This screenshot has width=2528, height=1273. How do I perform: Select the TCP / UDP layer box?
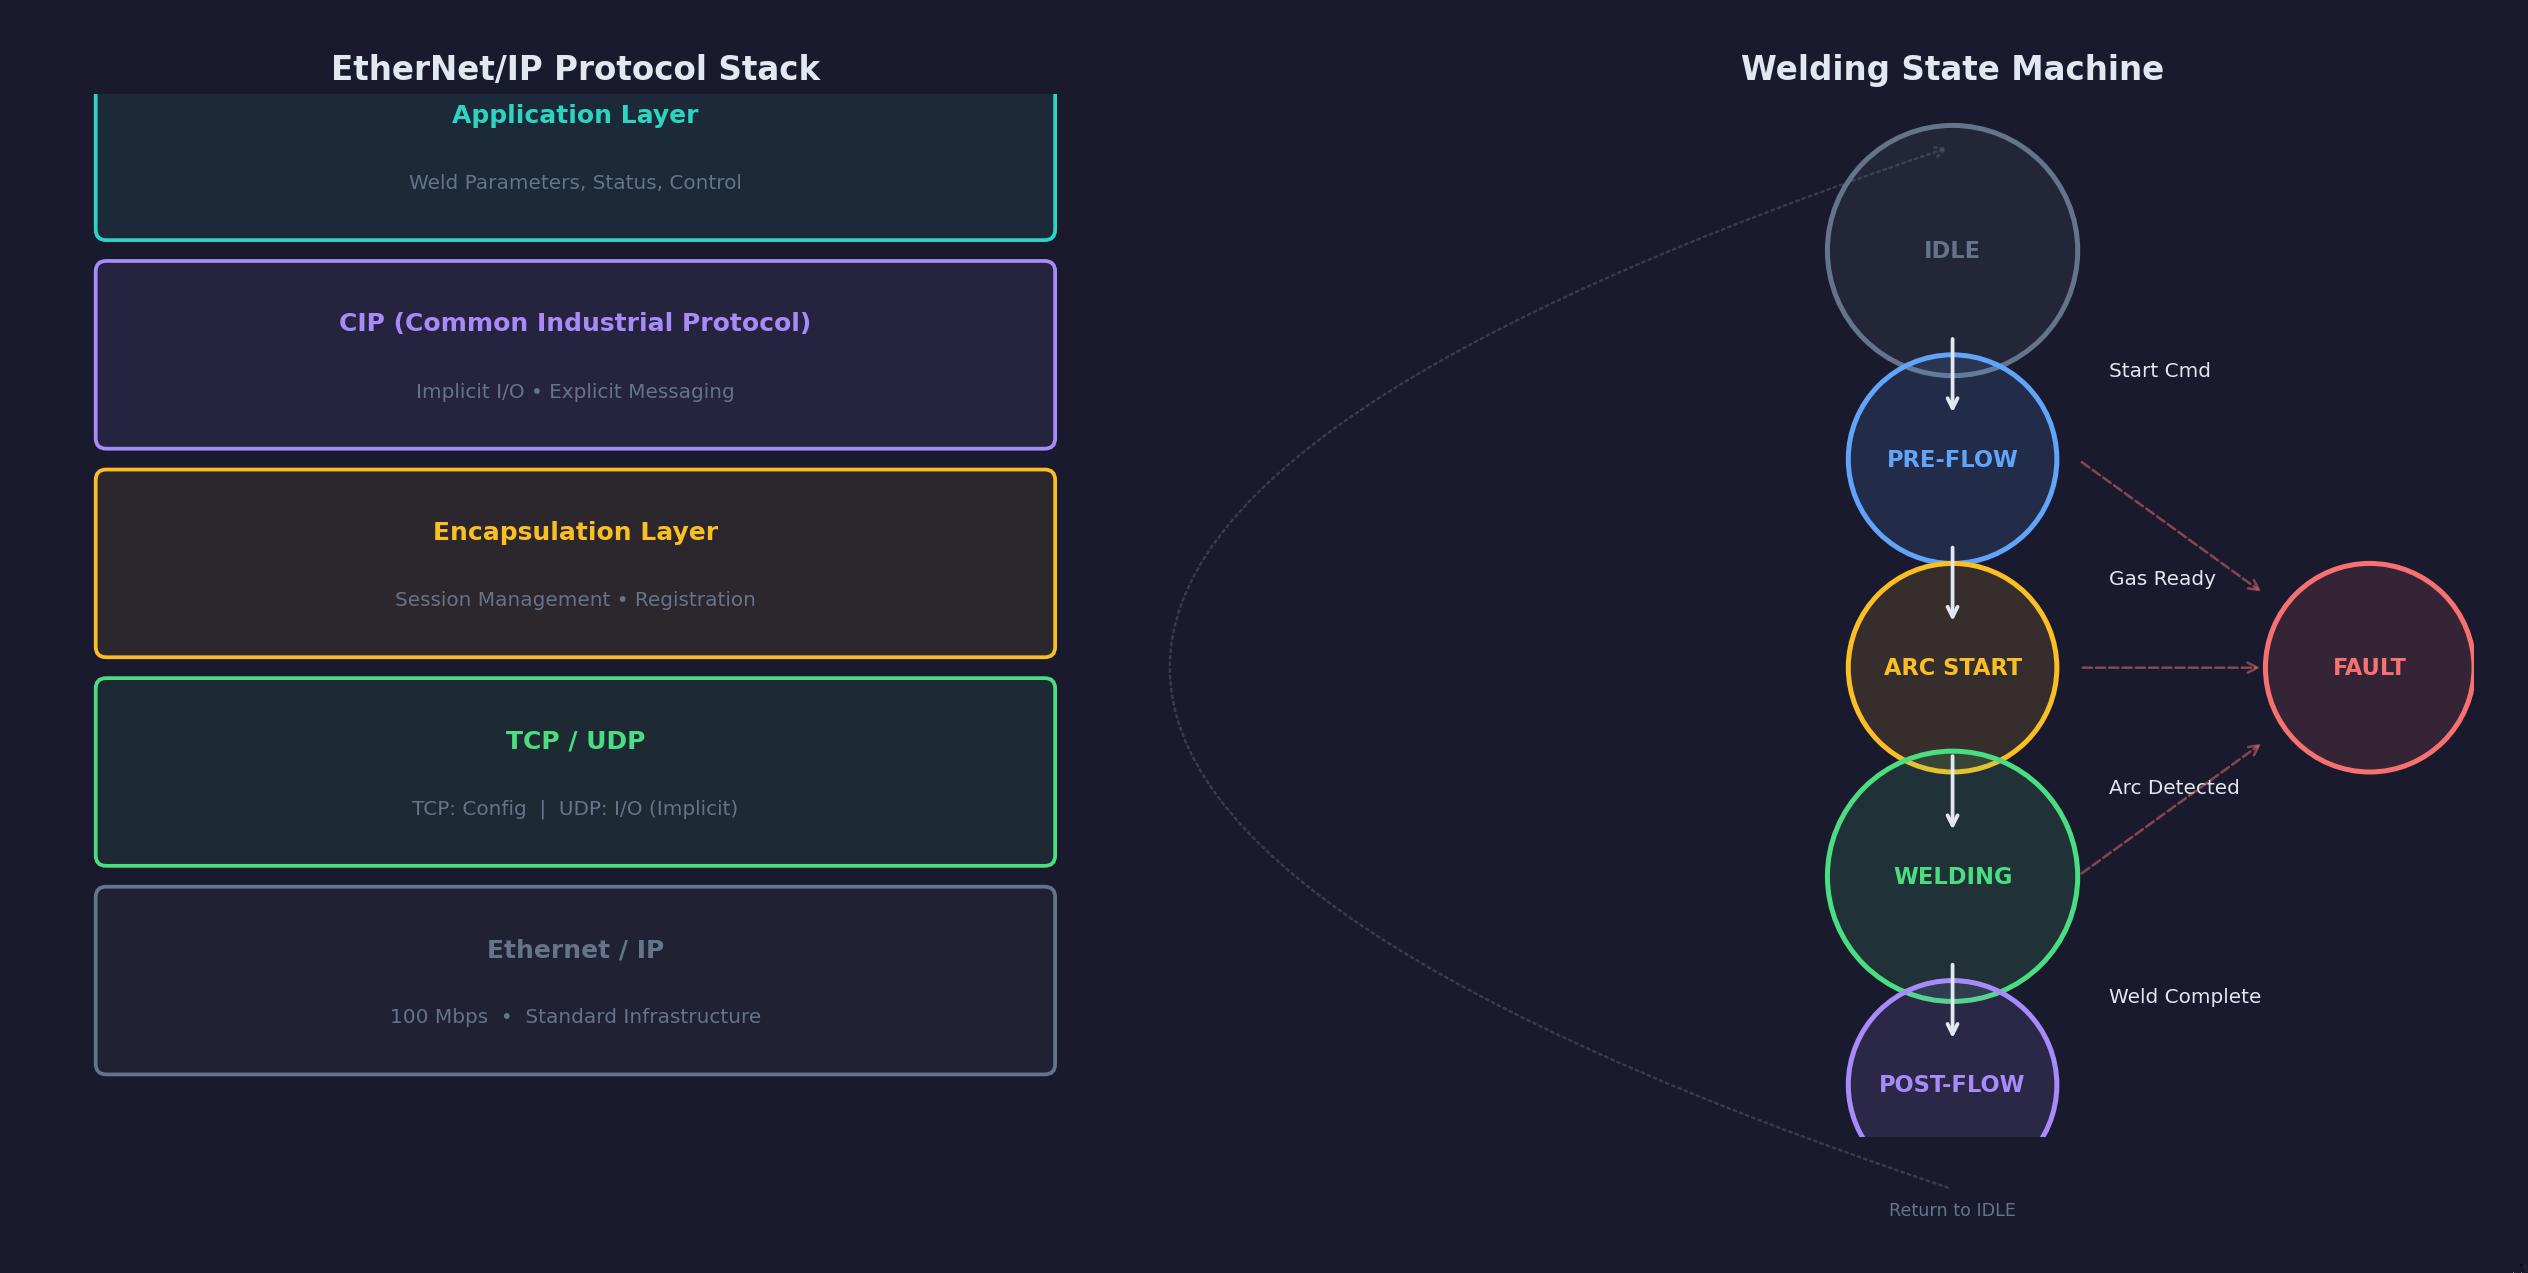575,772
